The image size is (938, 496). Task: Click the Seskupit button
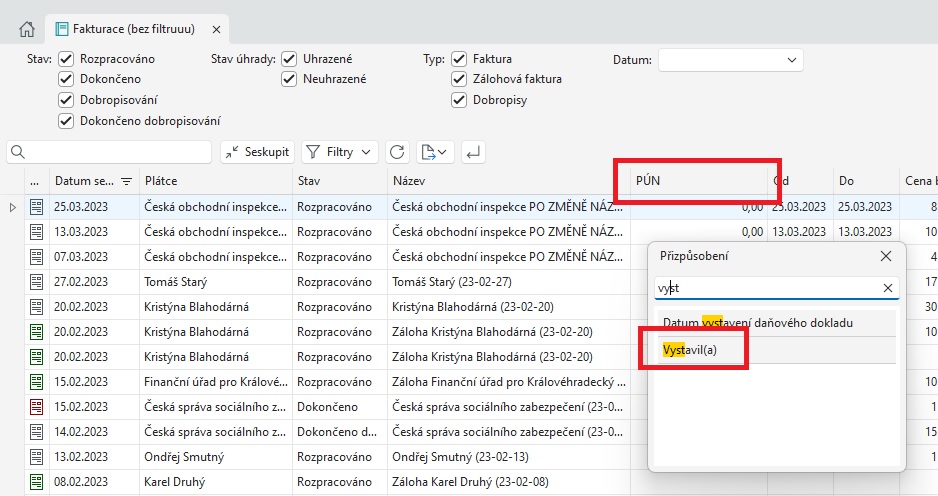click(x=256, y=152)
